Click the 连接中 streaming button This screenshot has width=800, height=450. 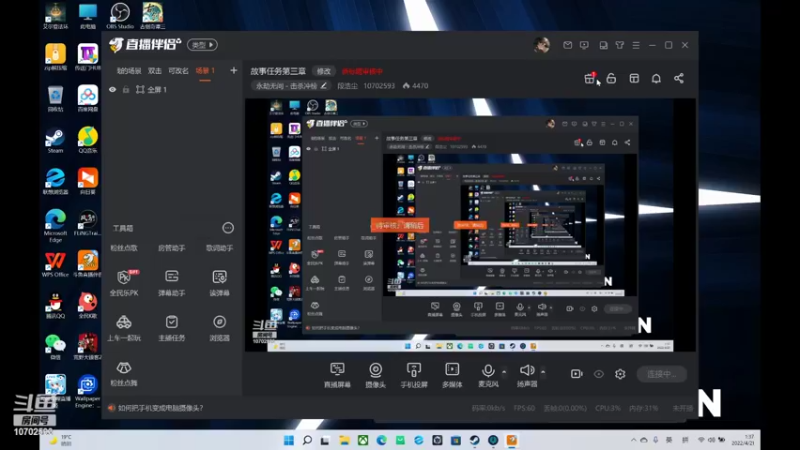(x=662, y=374)
